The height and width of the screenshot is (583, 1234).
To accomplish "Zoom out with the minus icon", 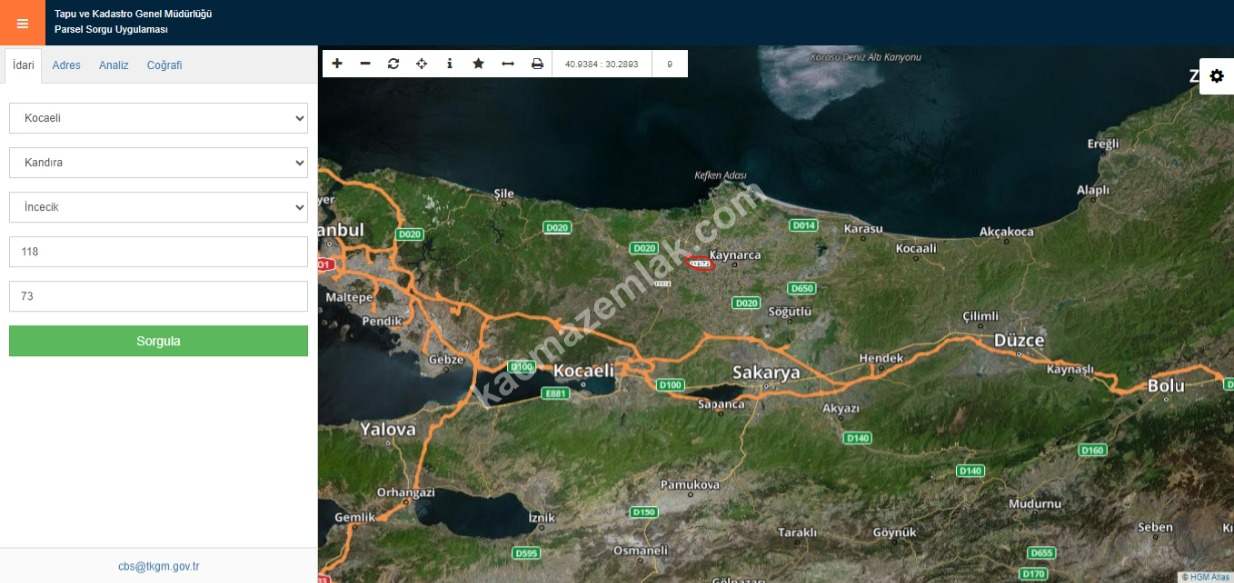I will point(365,64).
